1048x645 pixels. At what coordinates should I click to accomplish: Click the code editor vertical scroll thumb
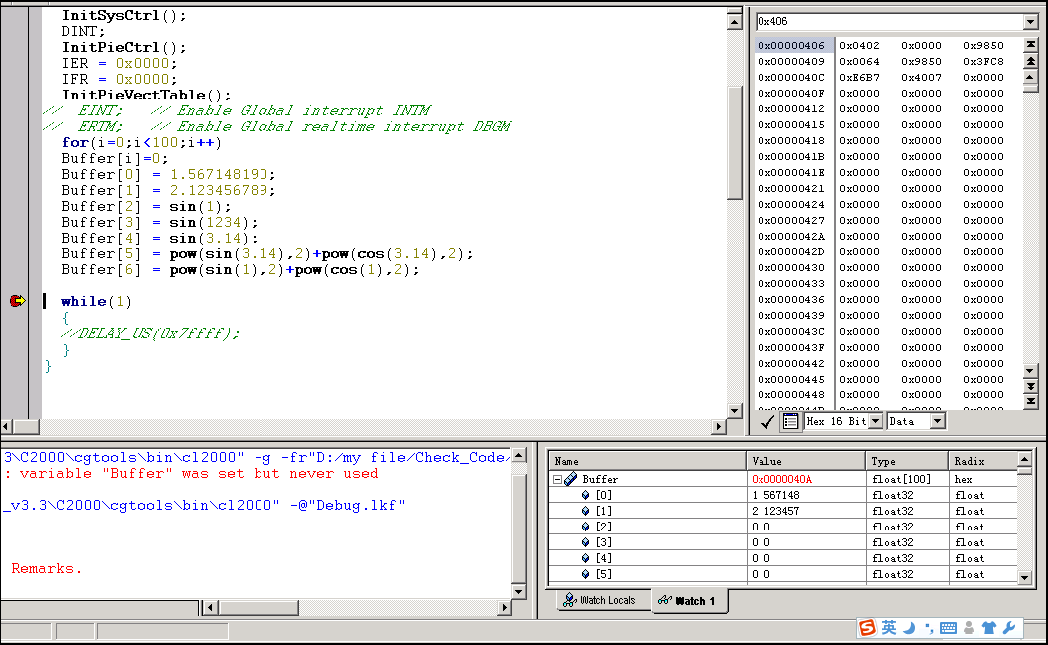735,142
